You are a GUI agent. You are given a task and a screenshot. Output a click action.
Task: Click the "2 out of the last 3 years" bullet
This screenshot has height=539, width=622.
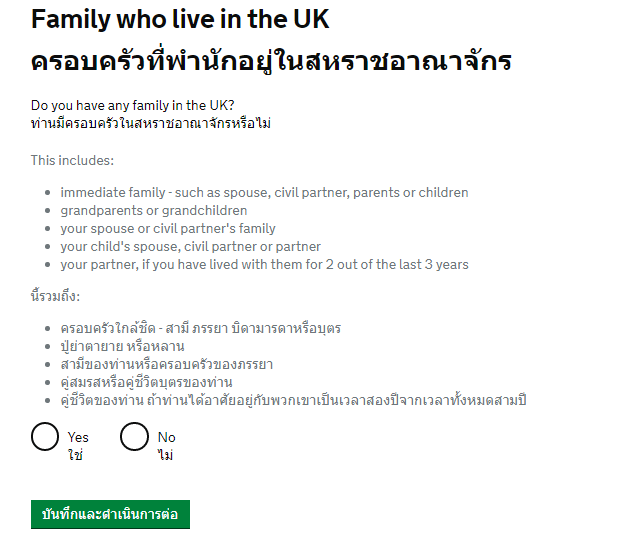[x=265, y=265]
